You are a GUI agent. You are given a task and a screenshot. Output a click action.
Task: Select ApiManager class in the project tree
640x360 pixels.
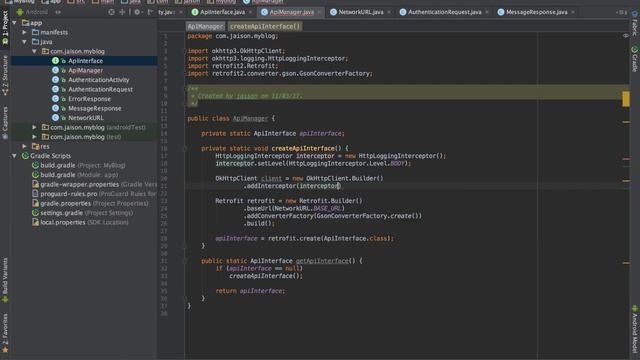click(x=85, y=70)
